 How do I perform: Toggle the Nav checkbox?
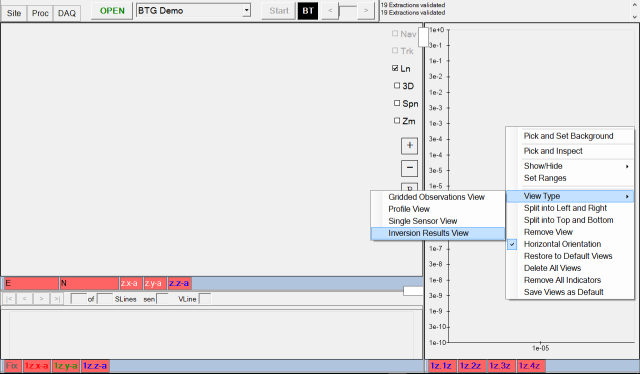[395, 33]
